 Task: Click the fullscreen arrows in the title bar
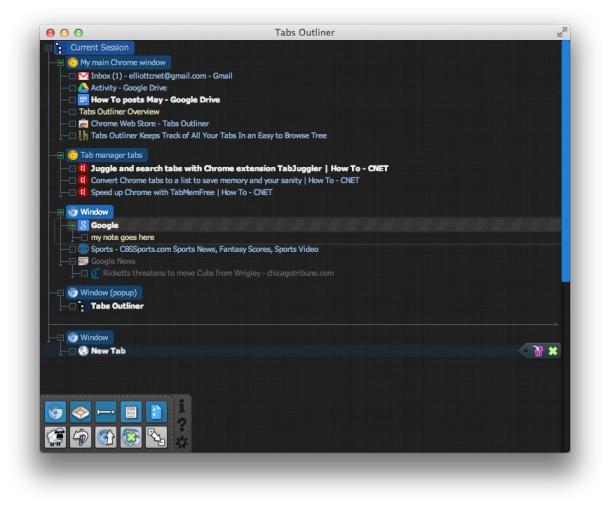coord(562,32)
